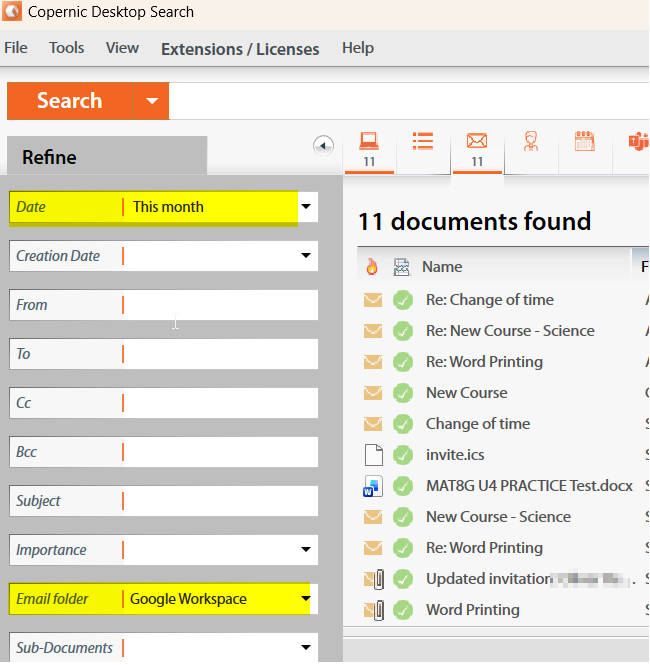Open the Contacts category icon
Screen dimensions: 650x665
531,142
